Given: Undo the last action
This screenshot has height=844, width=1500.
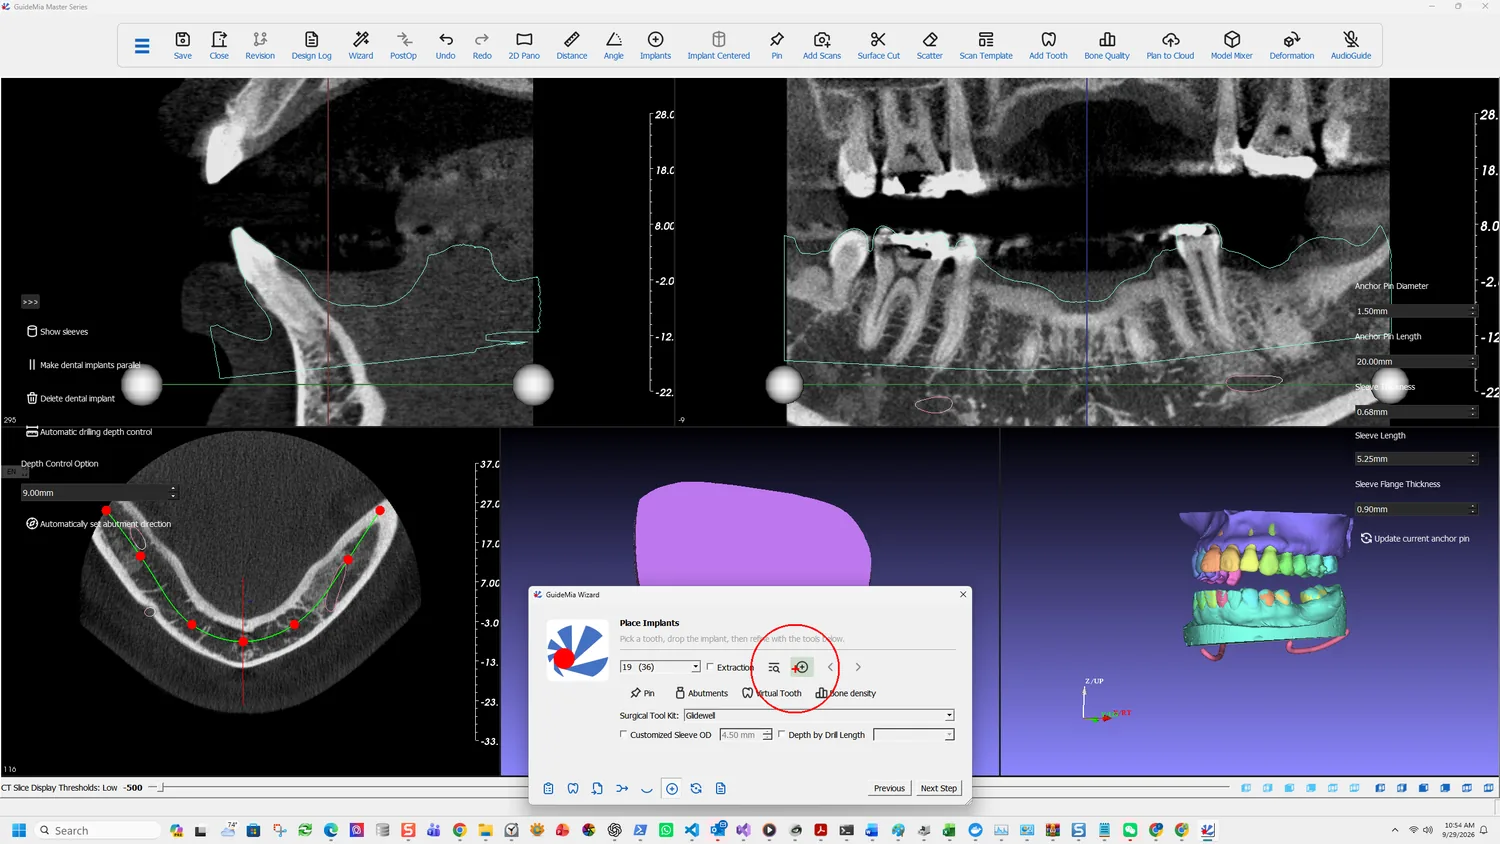Looking at the screenshot, I should click(446, 45).
